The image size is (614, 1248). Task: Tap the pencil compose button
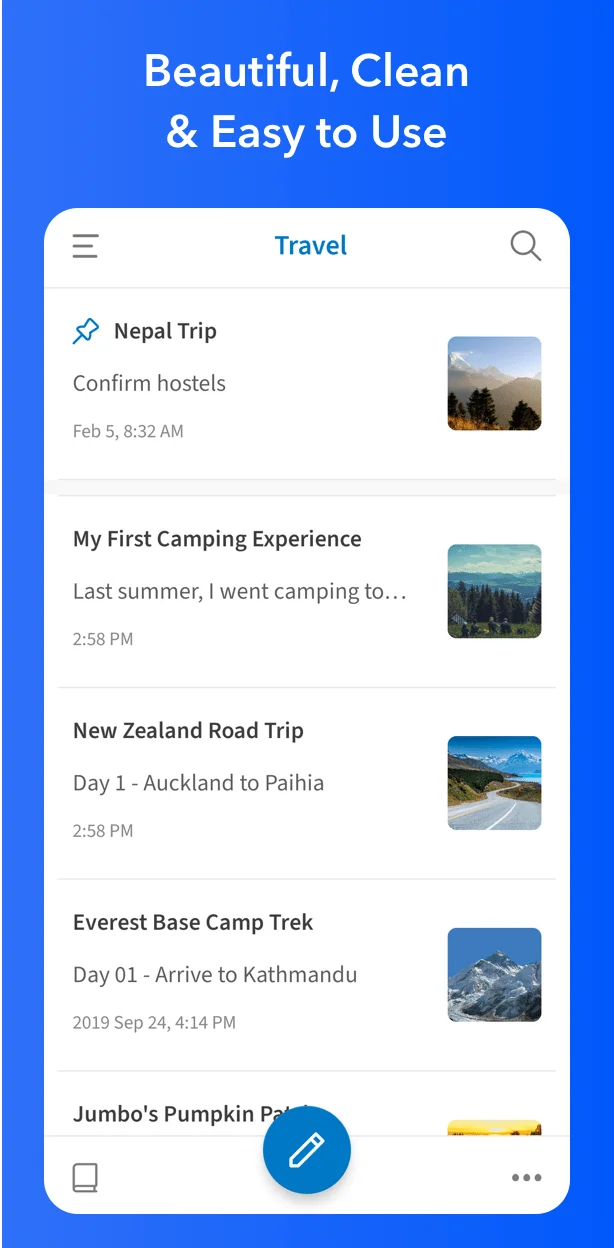point(306,1149)
